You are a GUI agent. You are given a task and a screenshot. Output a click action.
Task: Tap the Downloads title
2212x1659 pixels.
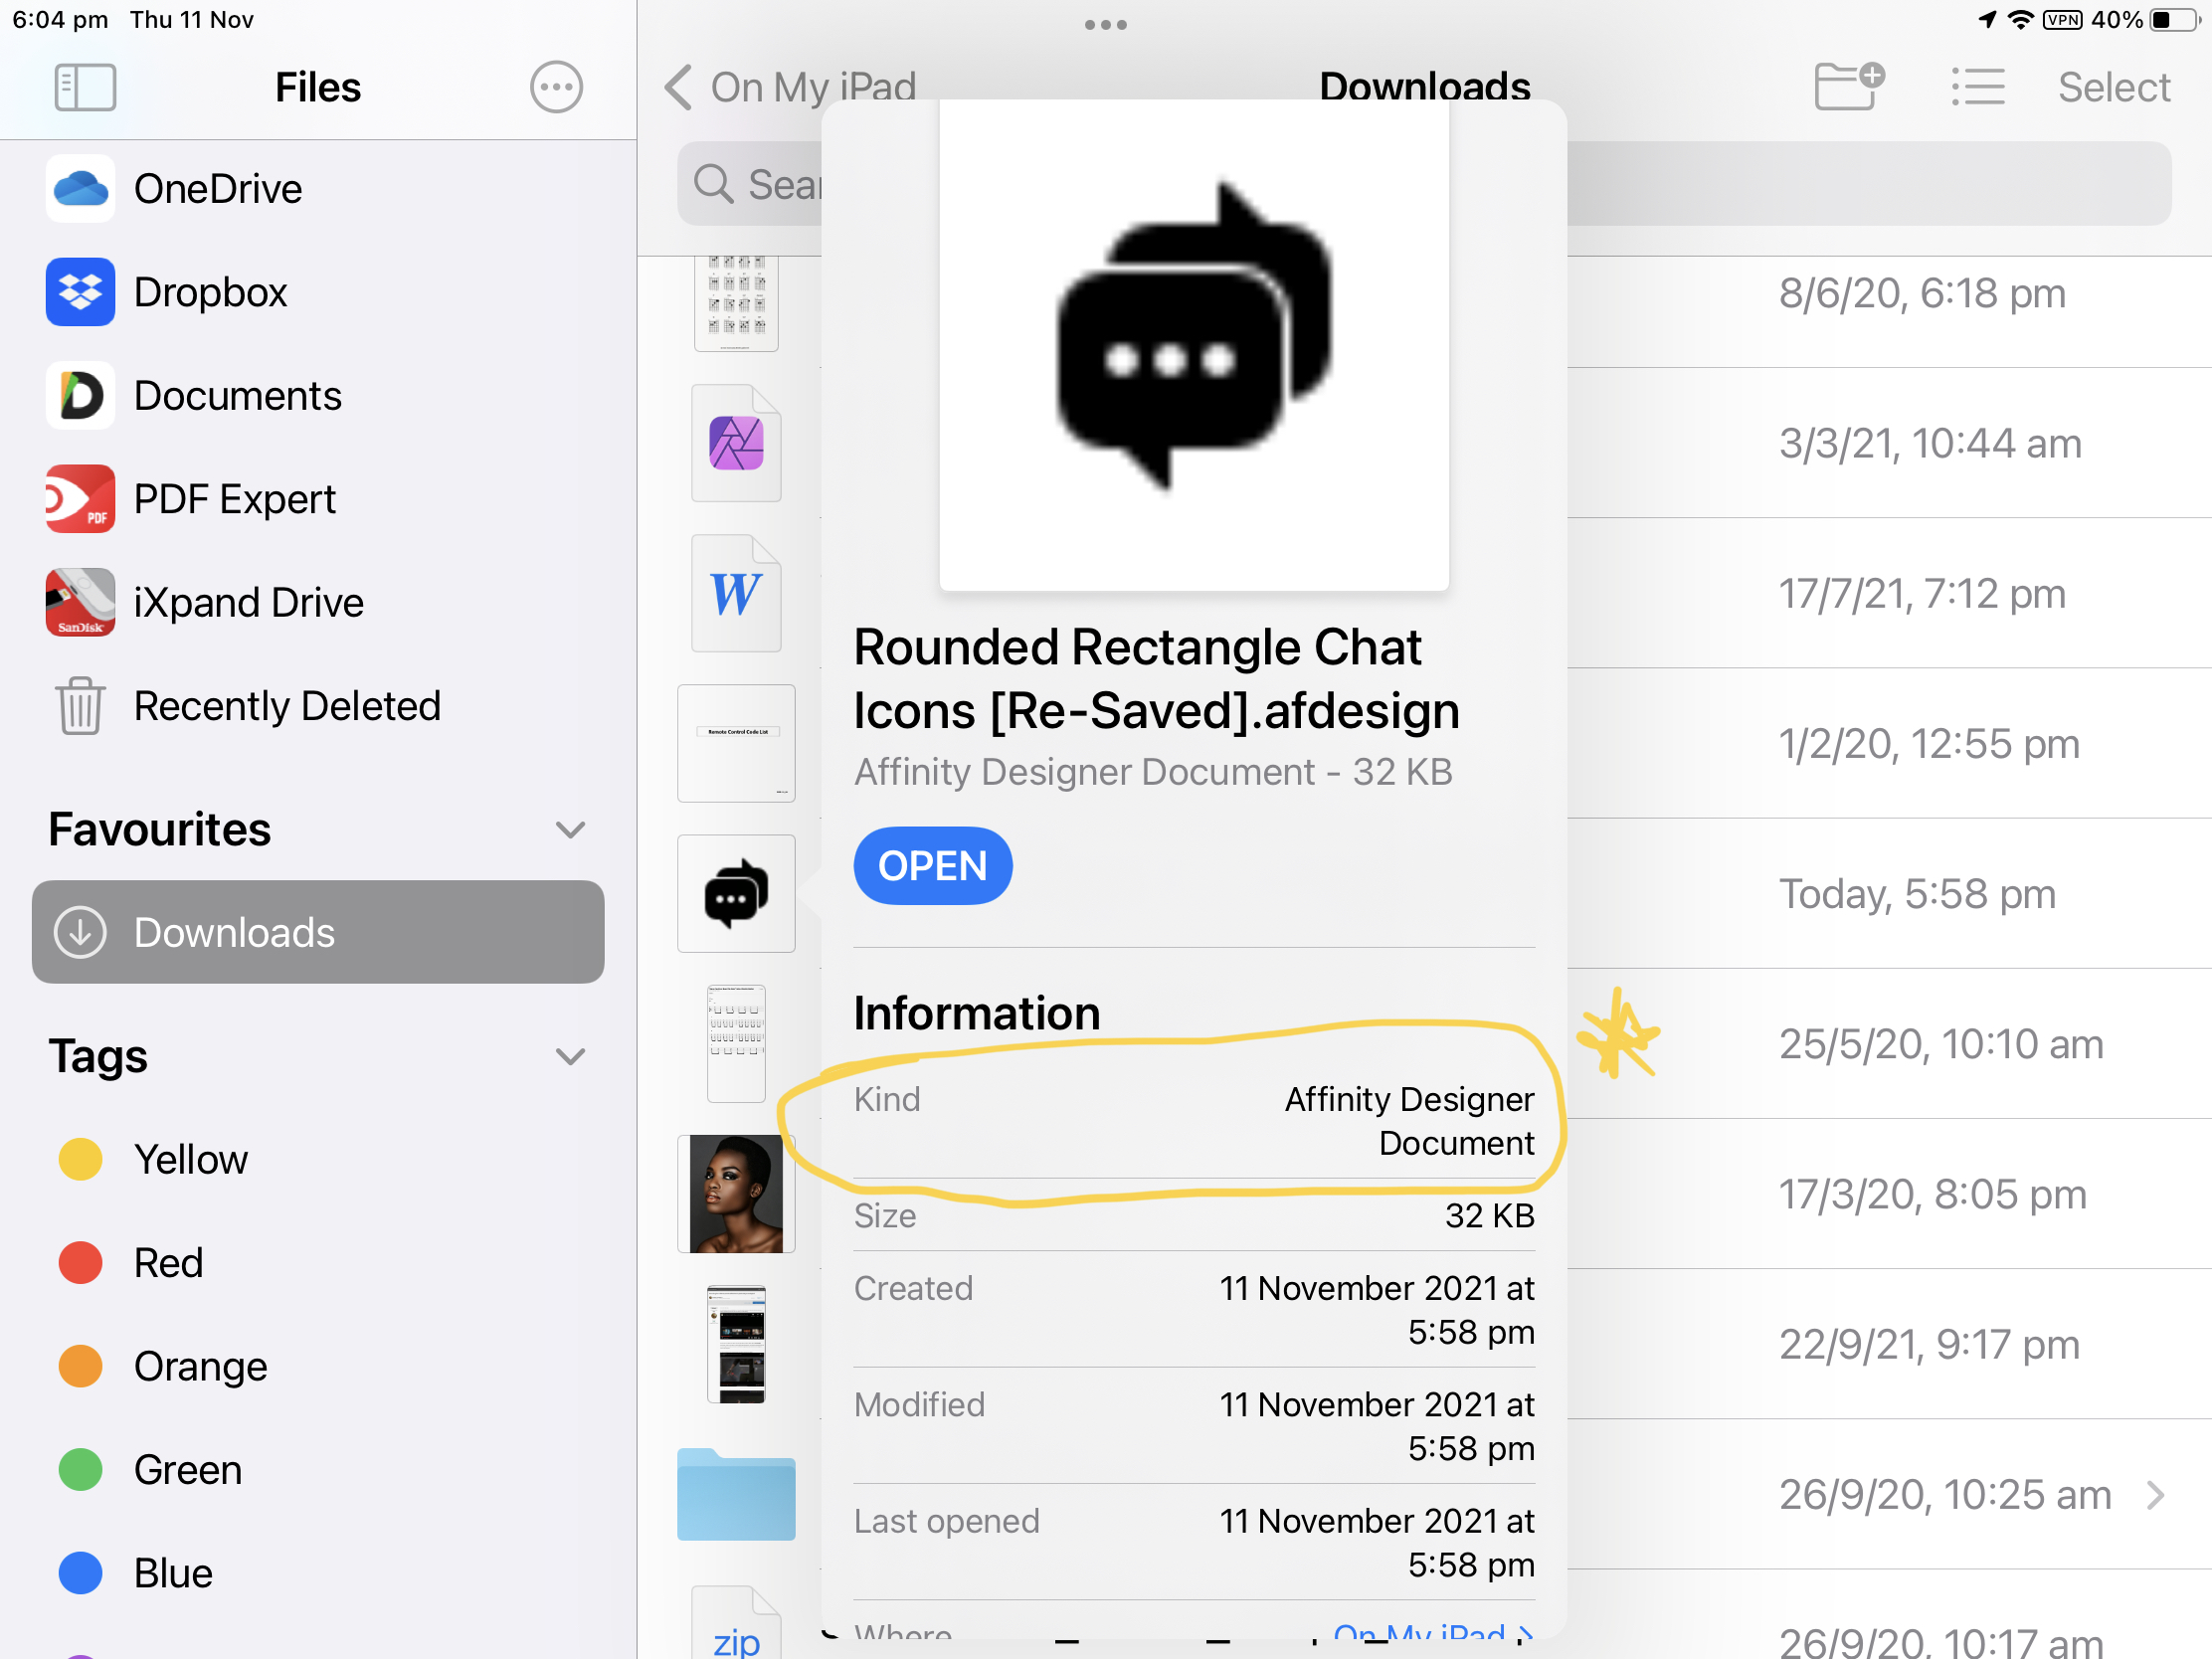pyautogui.click(x=1424, y=87)
